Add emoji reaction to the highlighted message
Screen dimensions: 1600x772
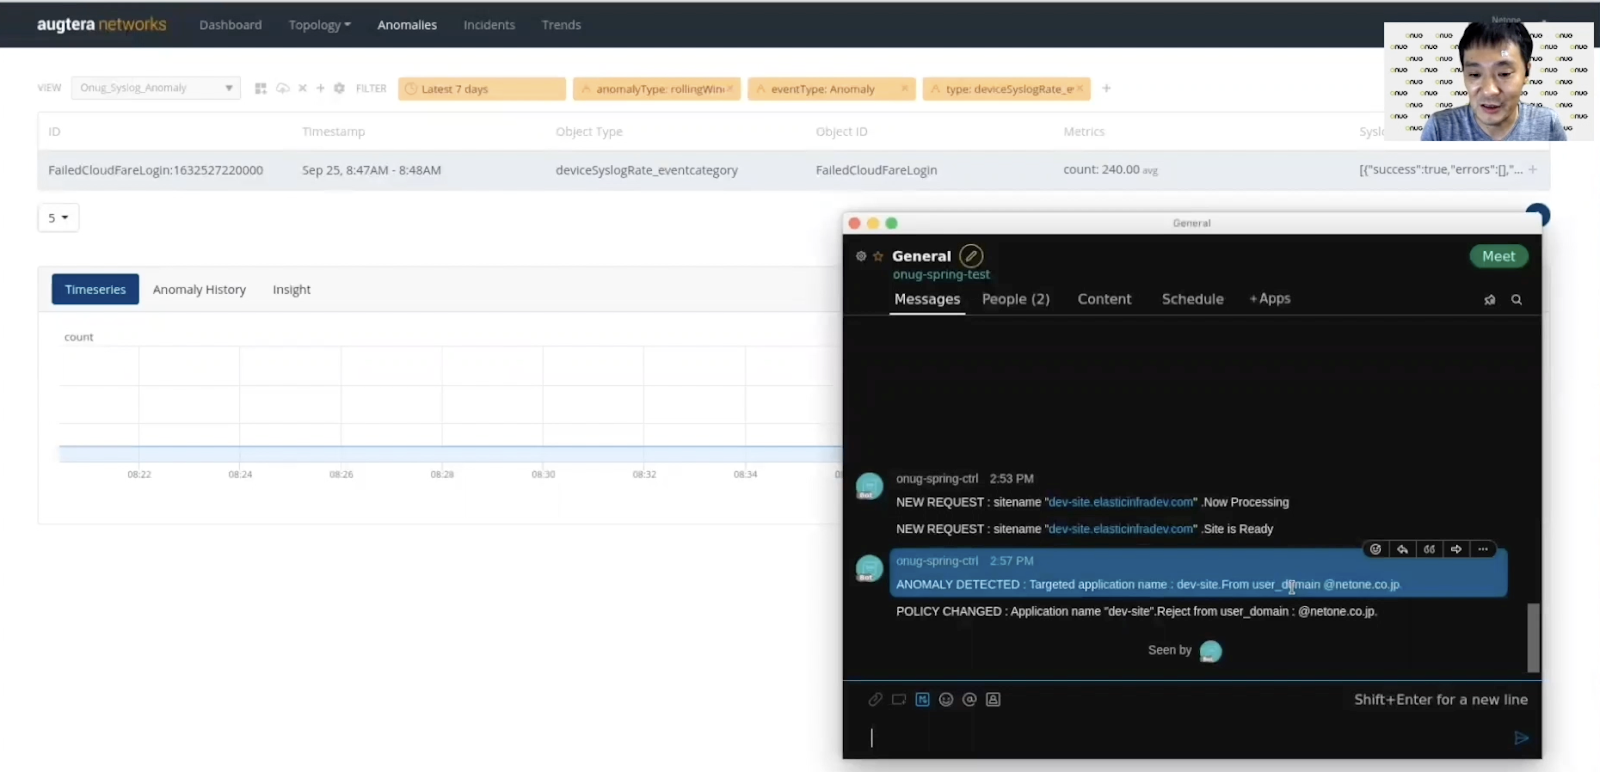1376,549
